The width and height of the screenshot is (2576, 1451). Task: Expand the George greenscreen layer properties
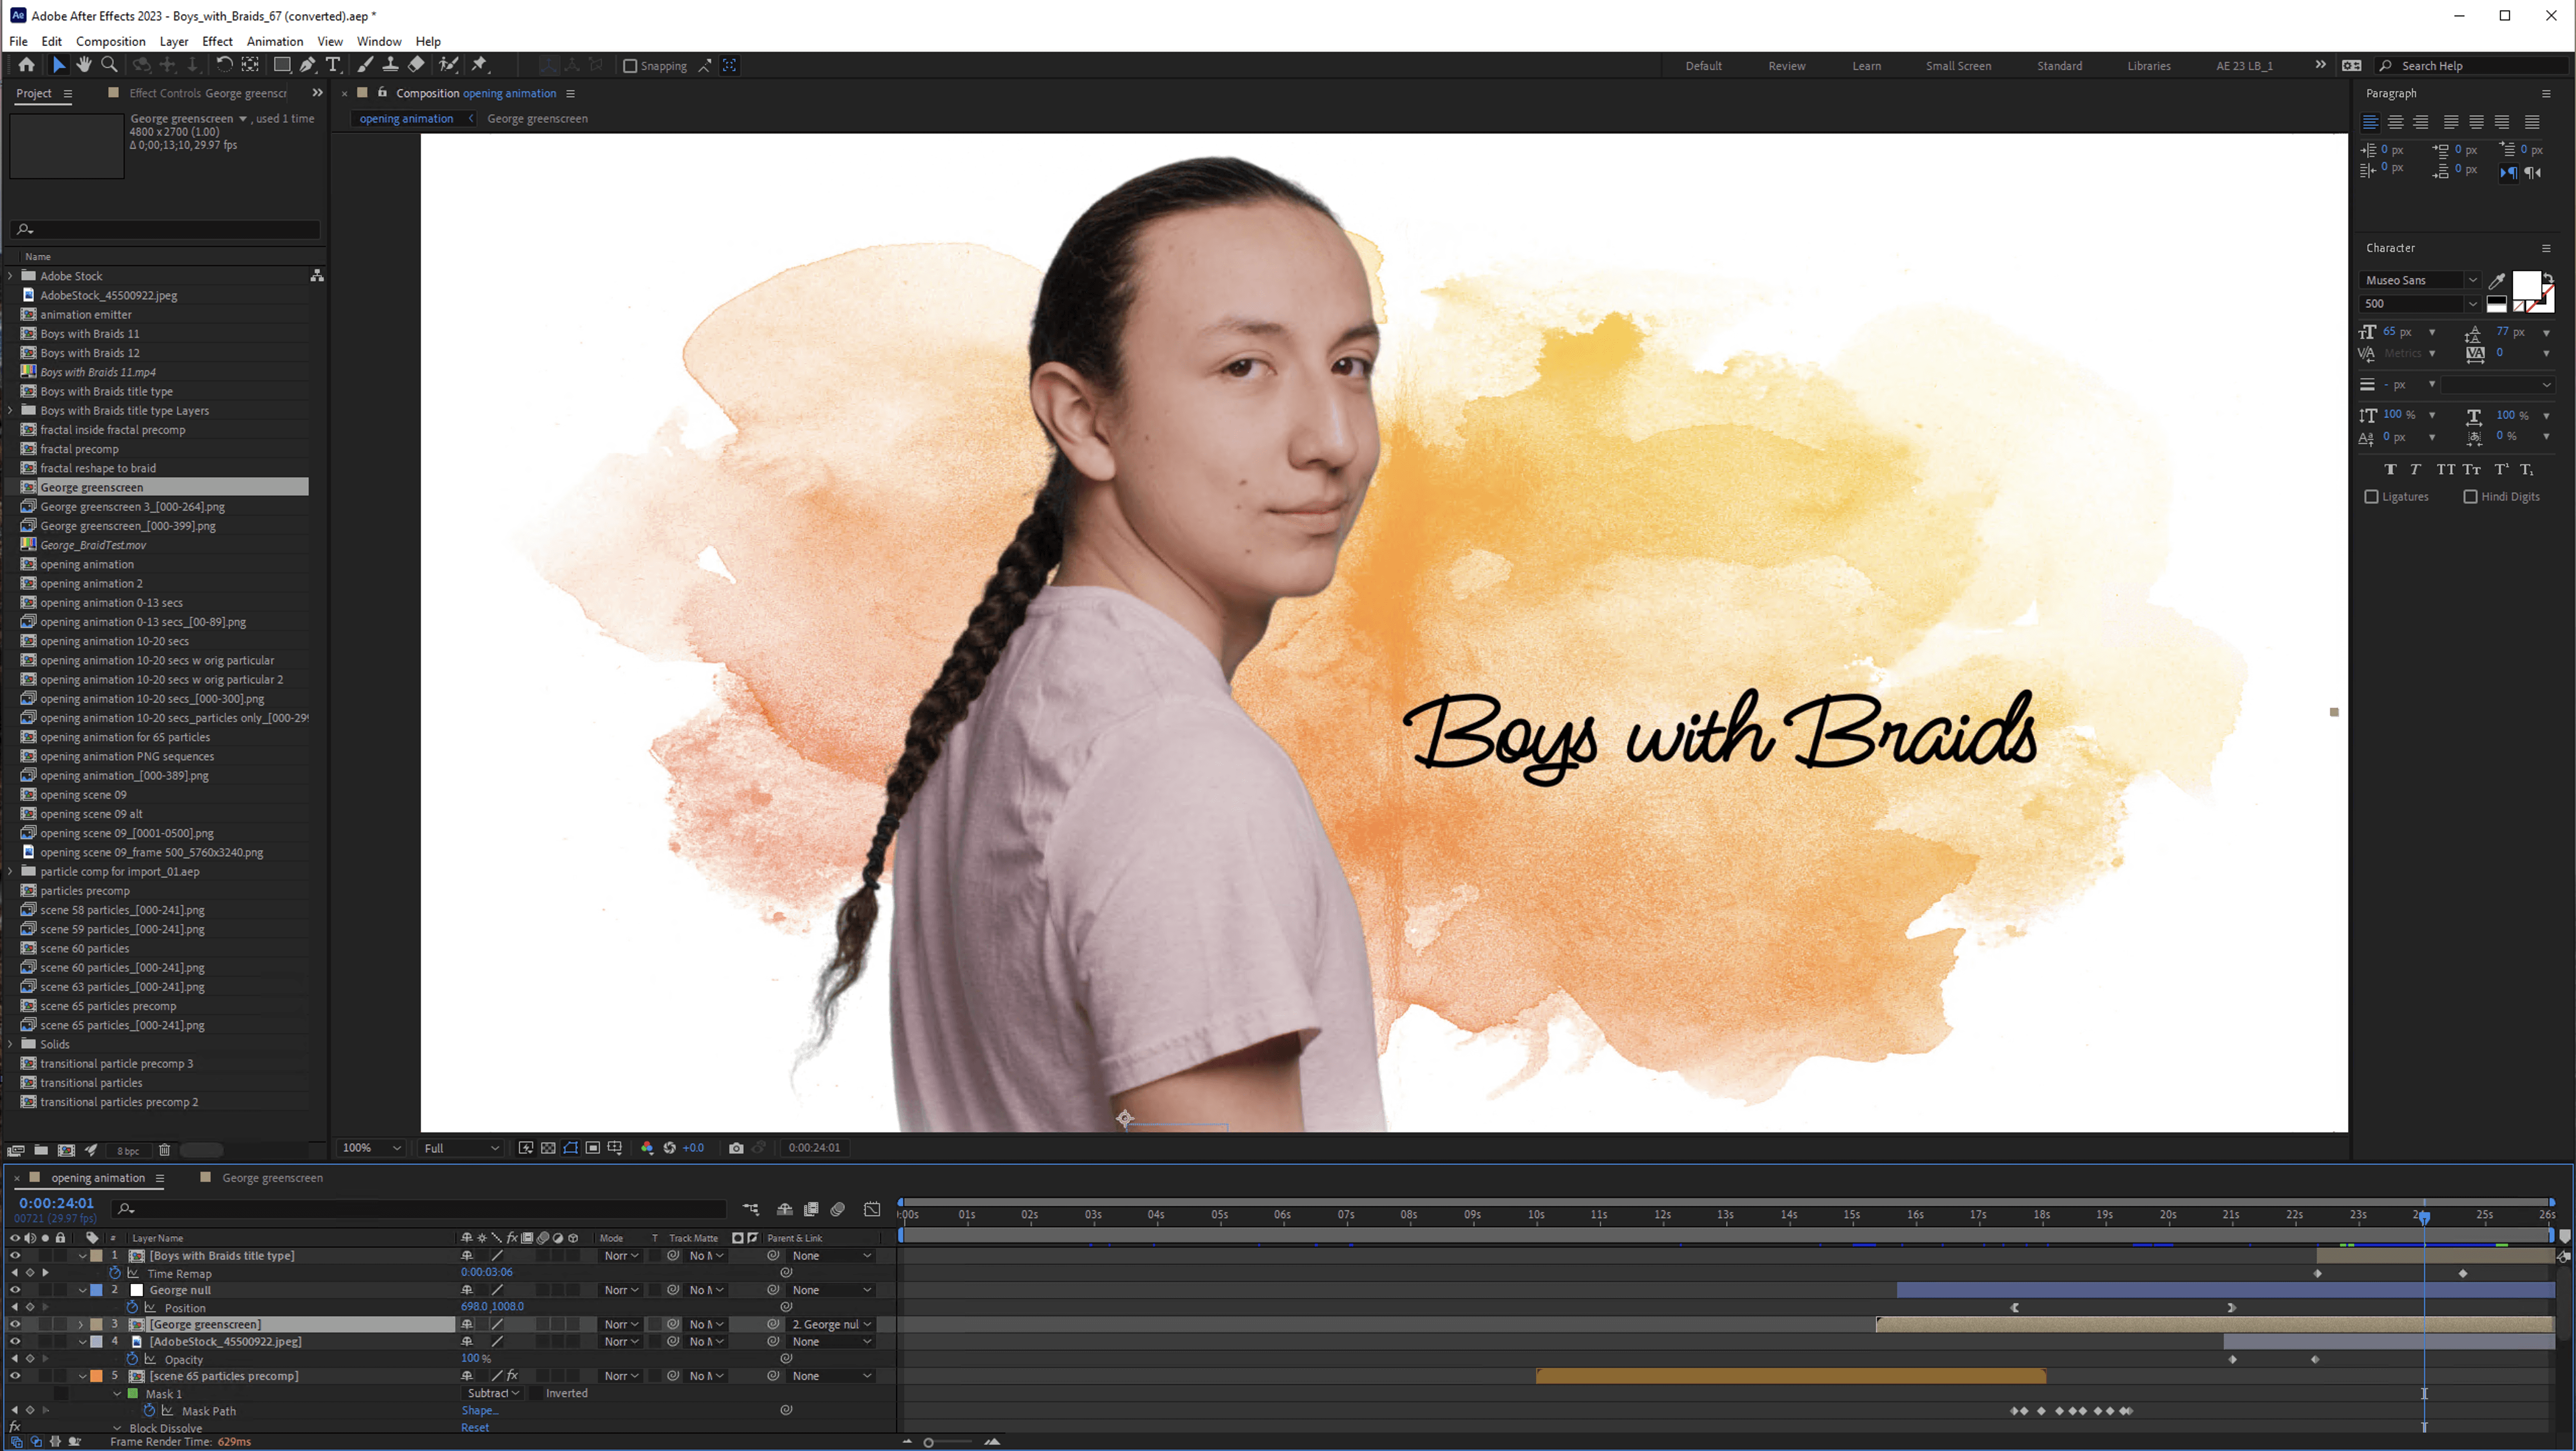81,1324
